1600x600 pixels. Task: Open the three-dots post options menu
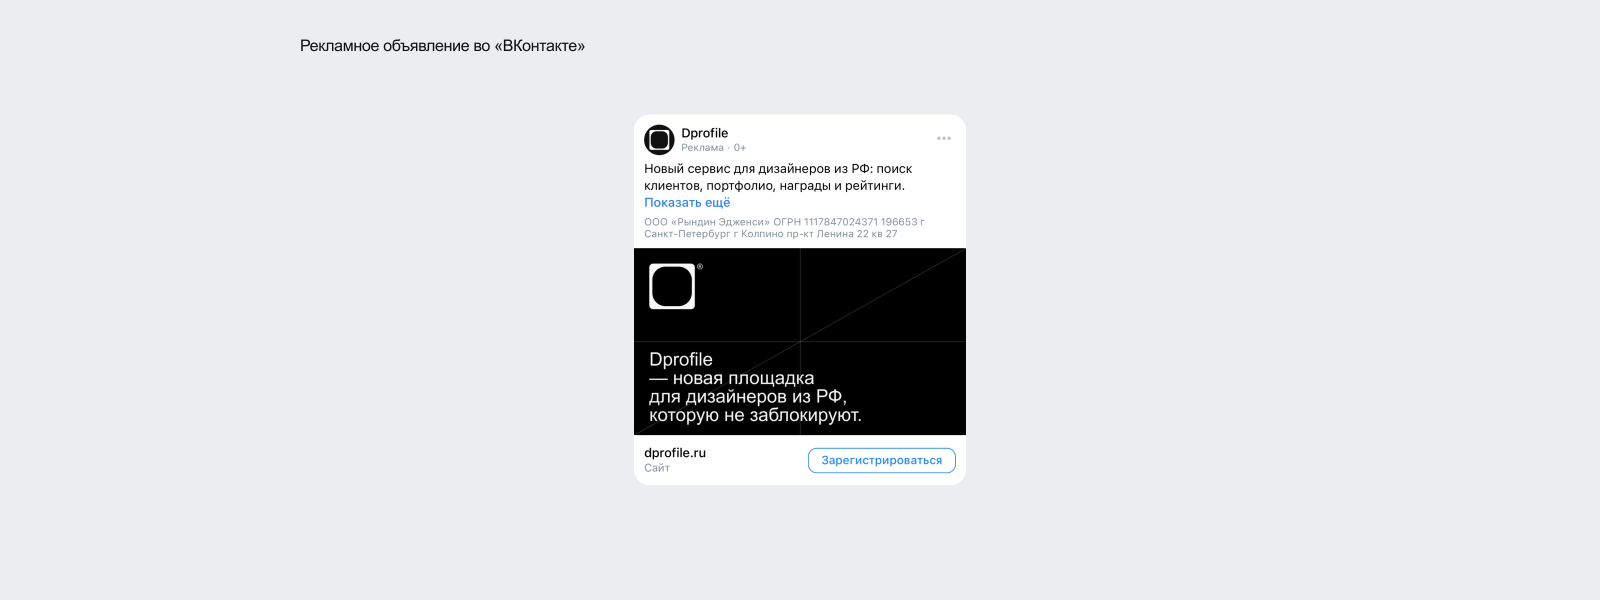(944, 138)
